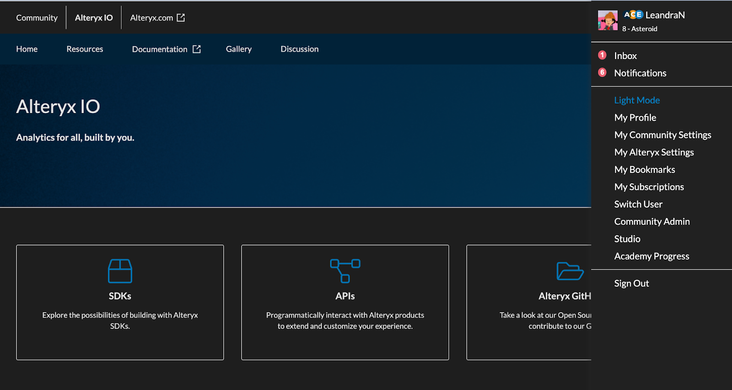The width and height of the screenshot is (732, 390).
Task: View My Subscriptions
Action: pos(649,187)
